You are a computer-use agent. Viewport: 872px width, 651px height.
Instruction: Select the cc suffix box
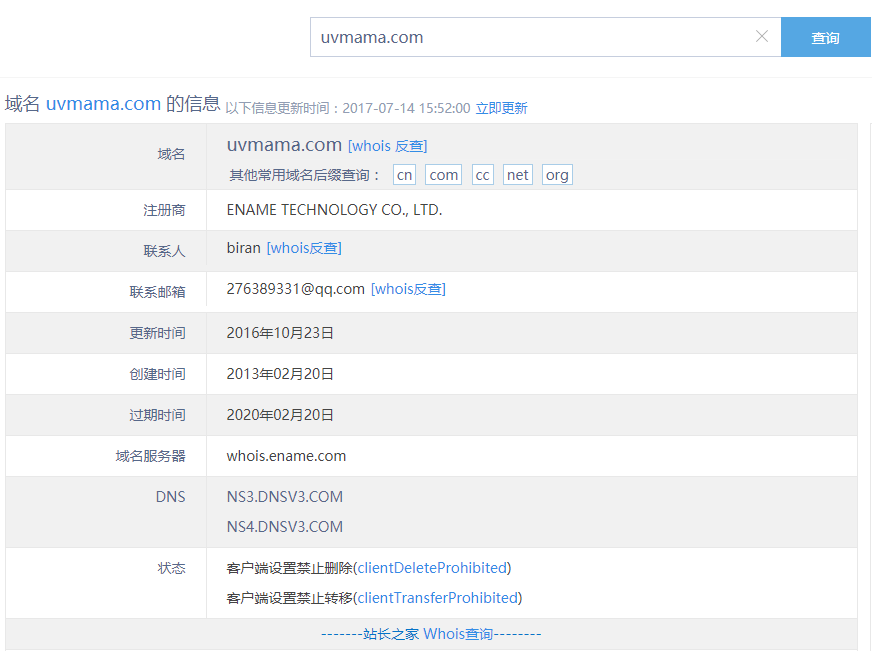[482, 175]
